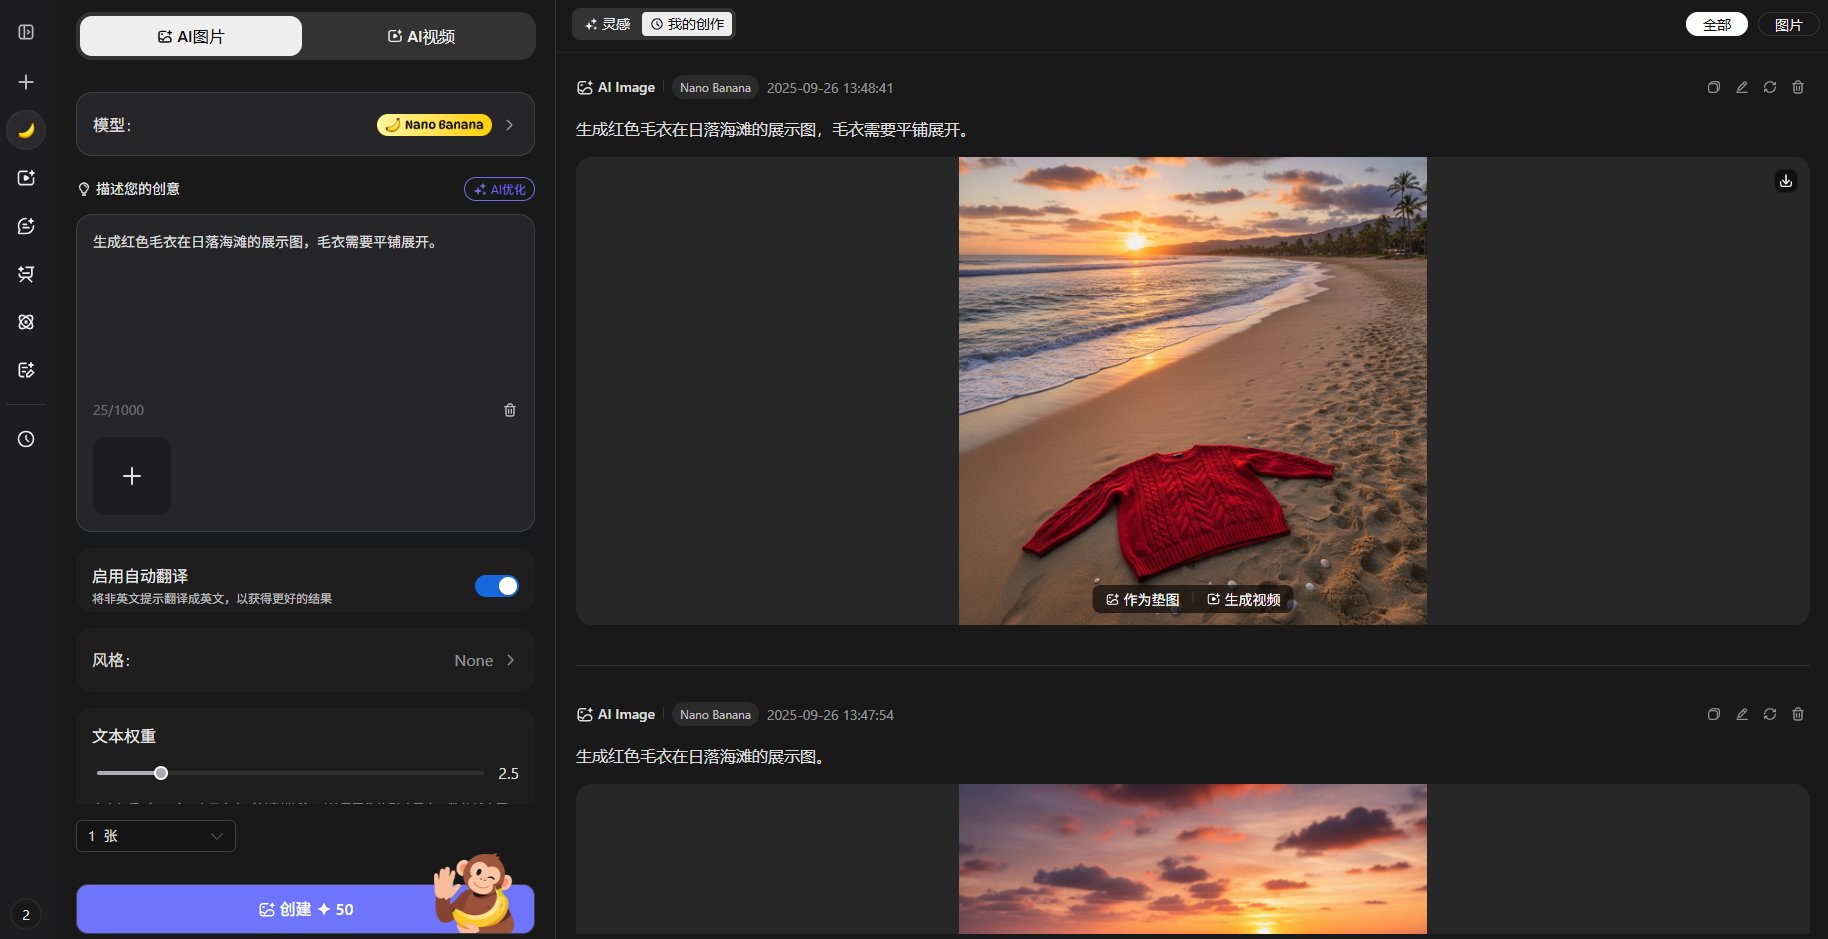Image resolution: width=1828 pixels, height=939 pixels.
Task: Click the 2025-09-26 13:48:41 timestamp
Action: [x=830, y=88]
